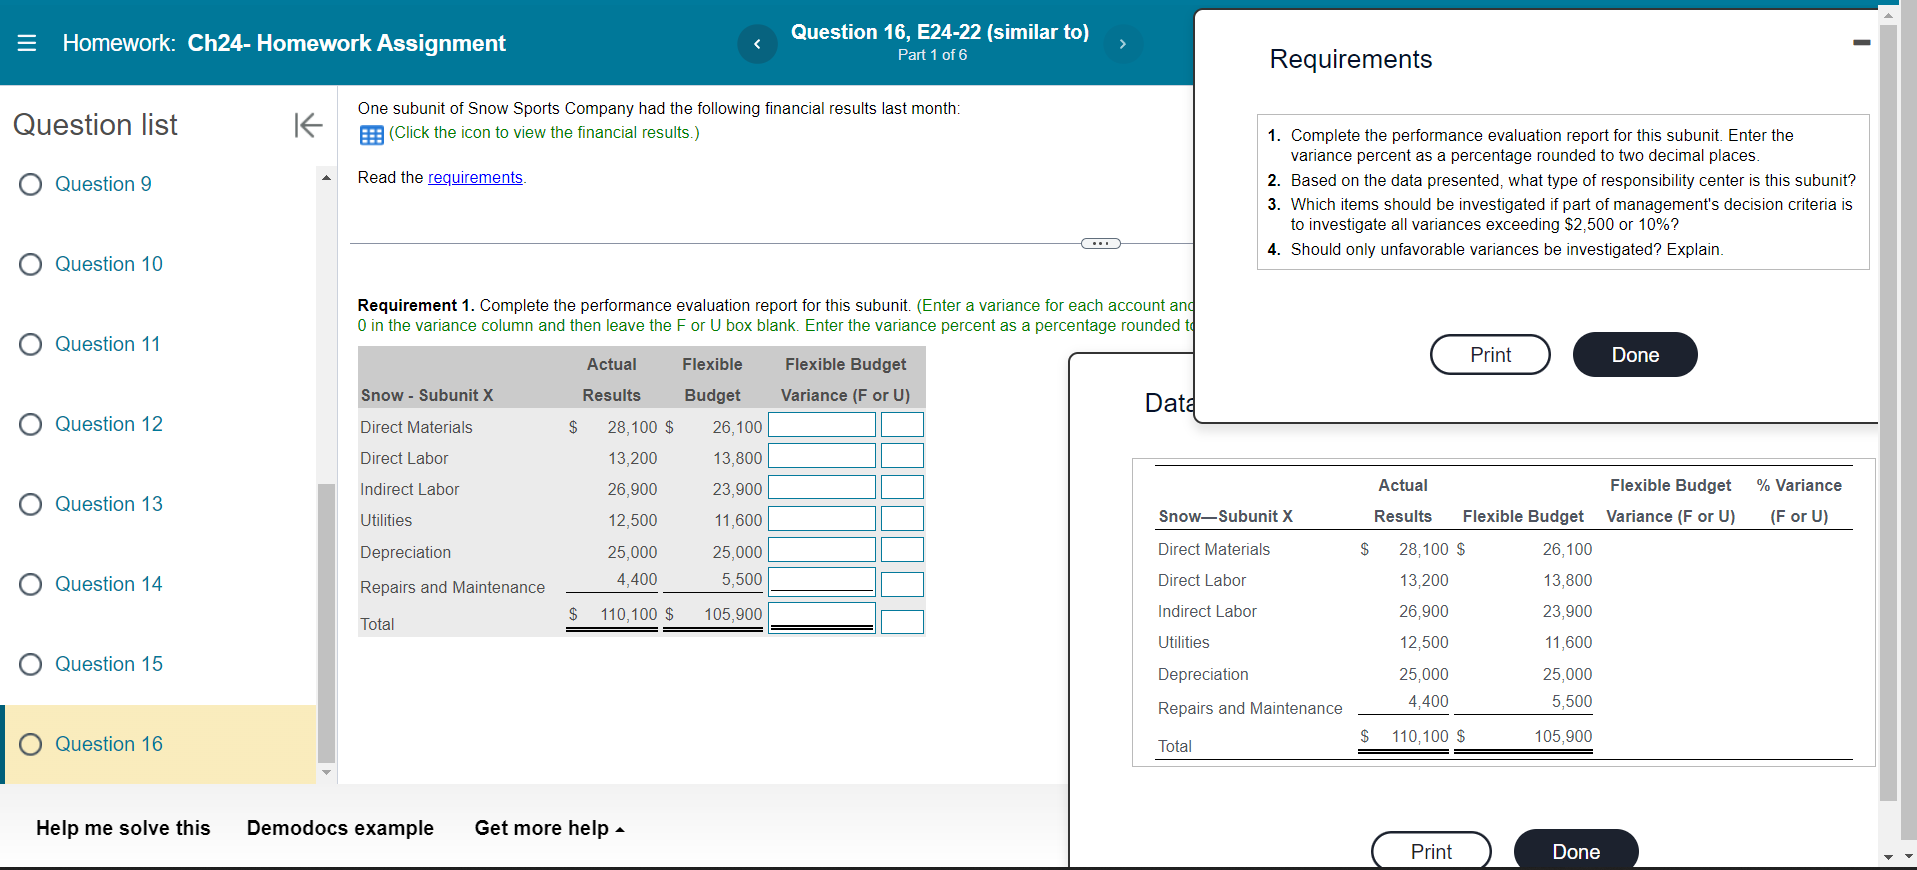This screenshot has height=870, width=1917.
Task: Click Indirect Labor variance input field
Action: pyautogui.click(x=822, y=487)
